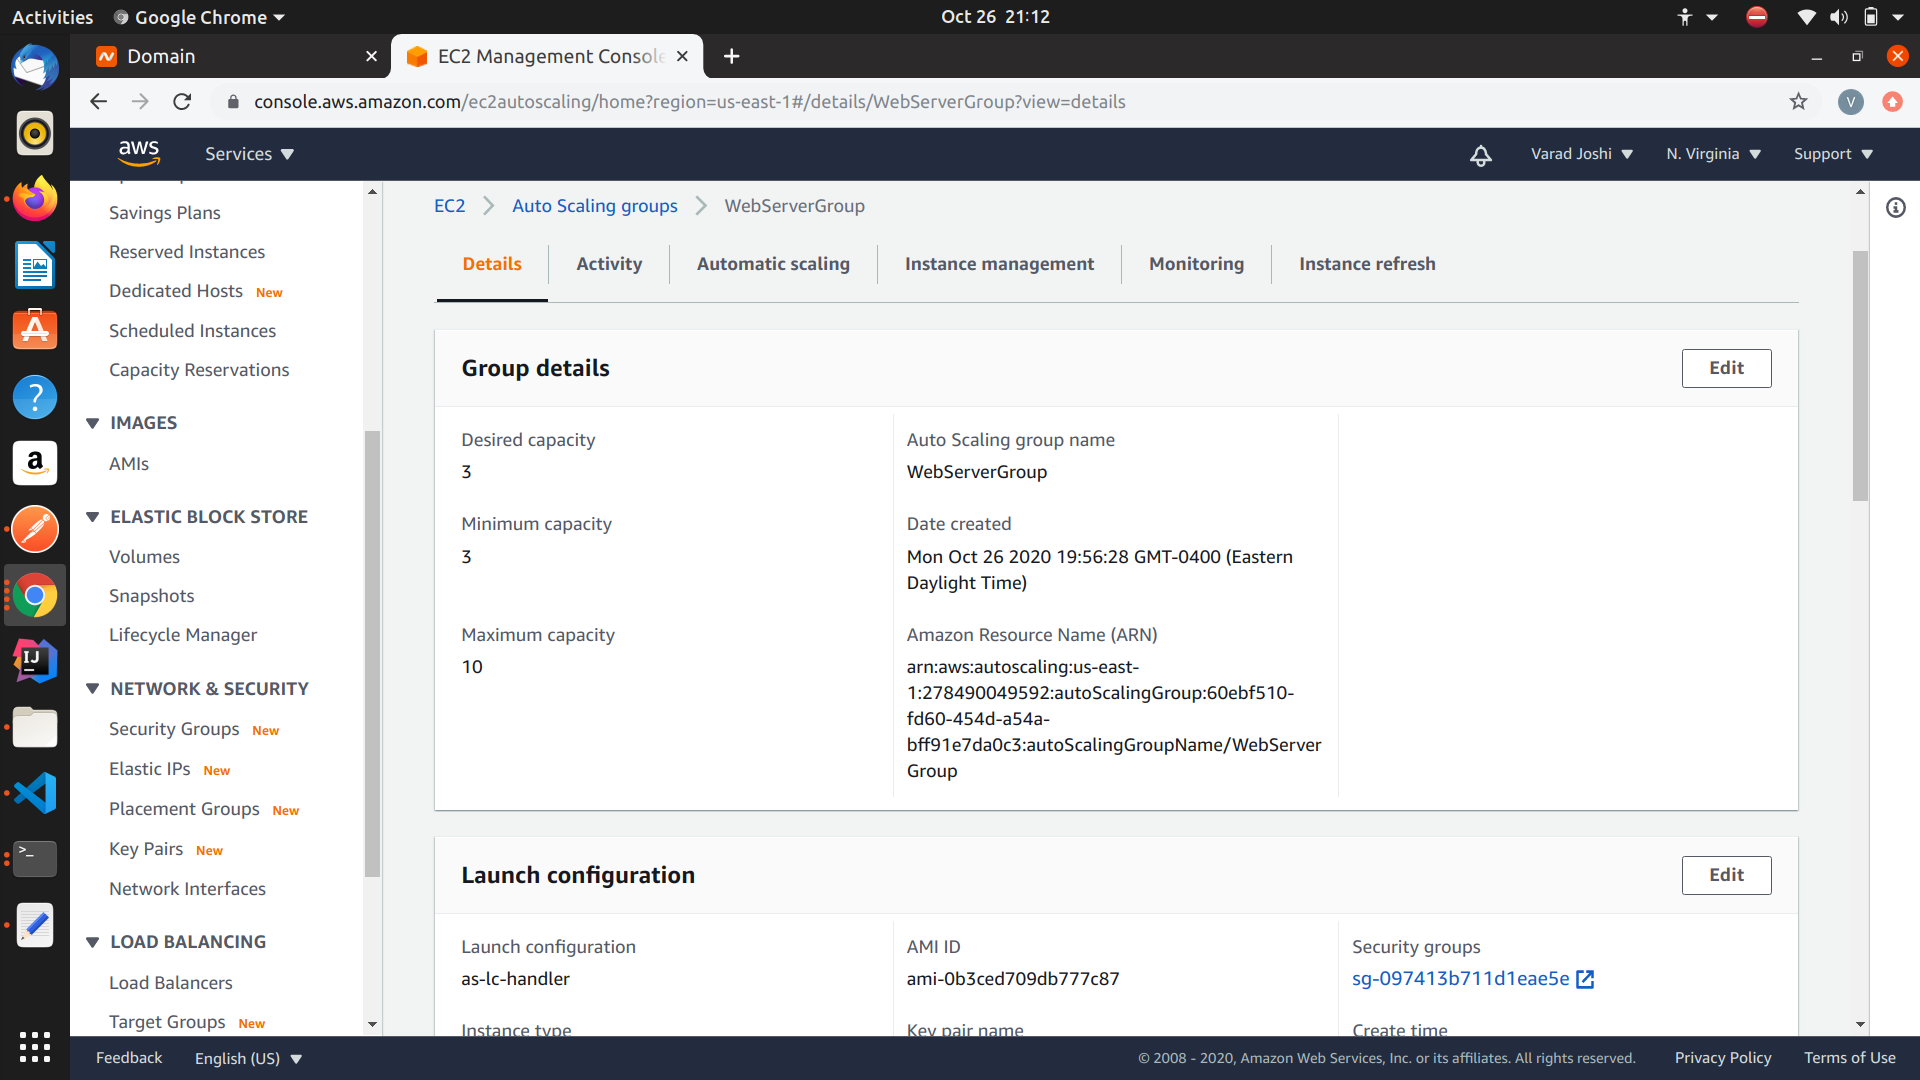Click the AWS logo home icon
The image size is (1920, 1080).
point(138,153)
